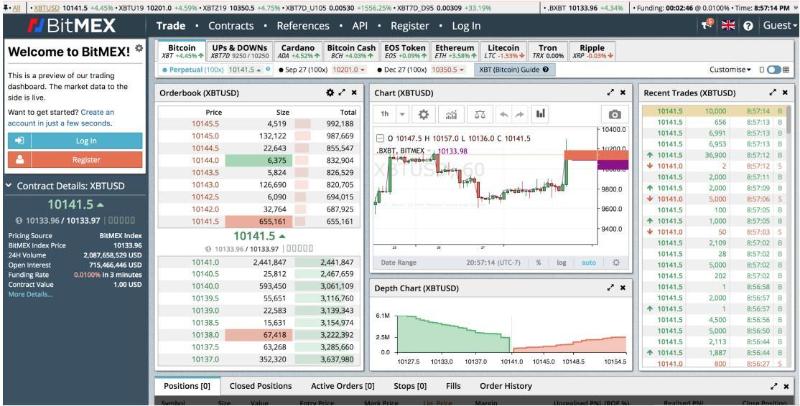
Task: Click the chart bar-style icon
Action: pos(541,115)
